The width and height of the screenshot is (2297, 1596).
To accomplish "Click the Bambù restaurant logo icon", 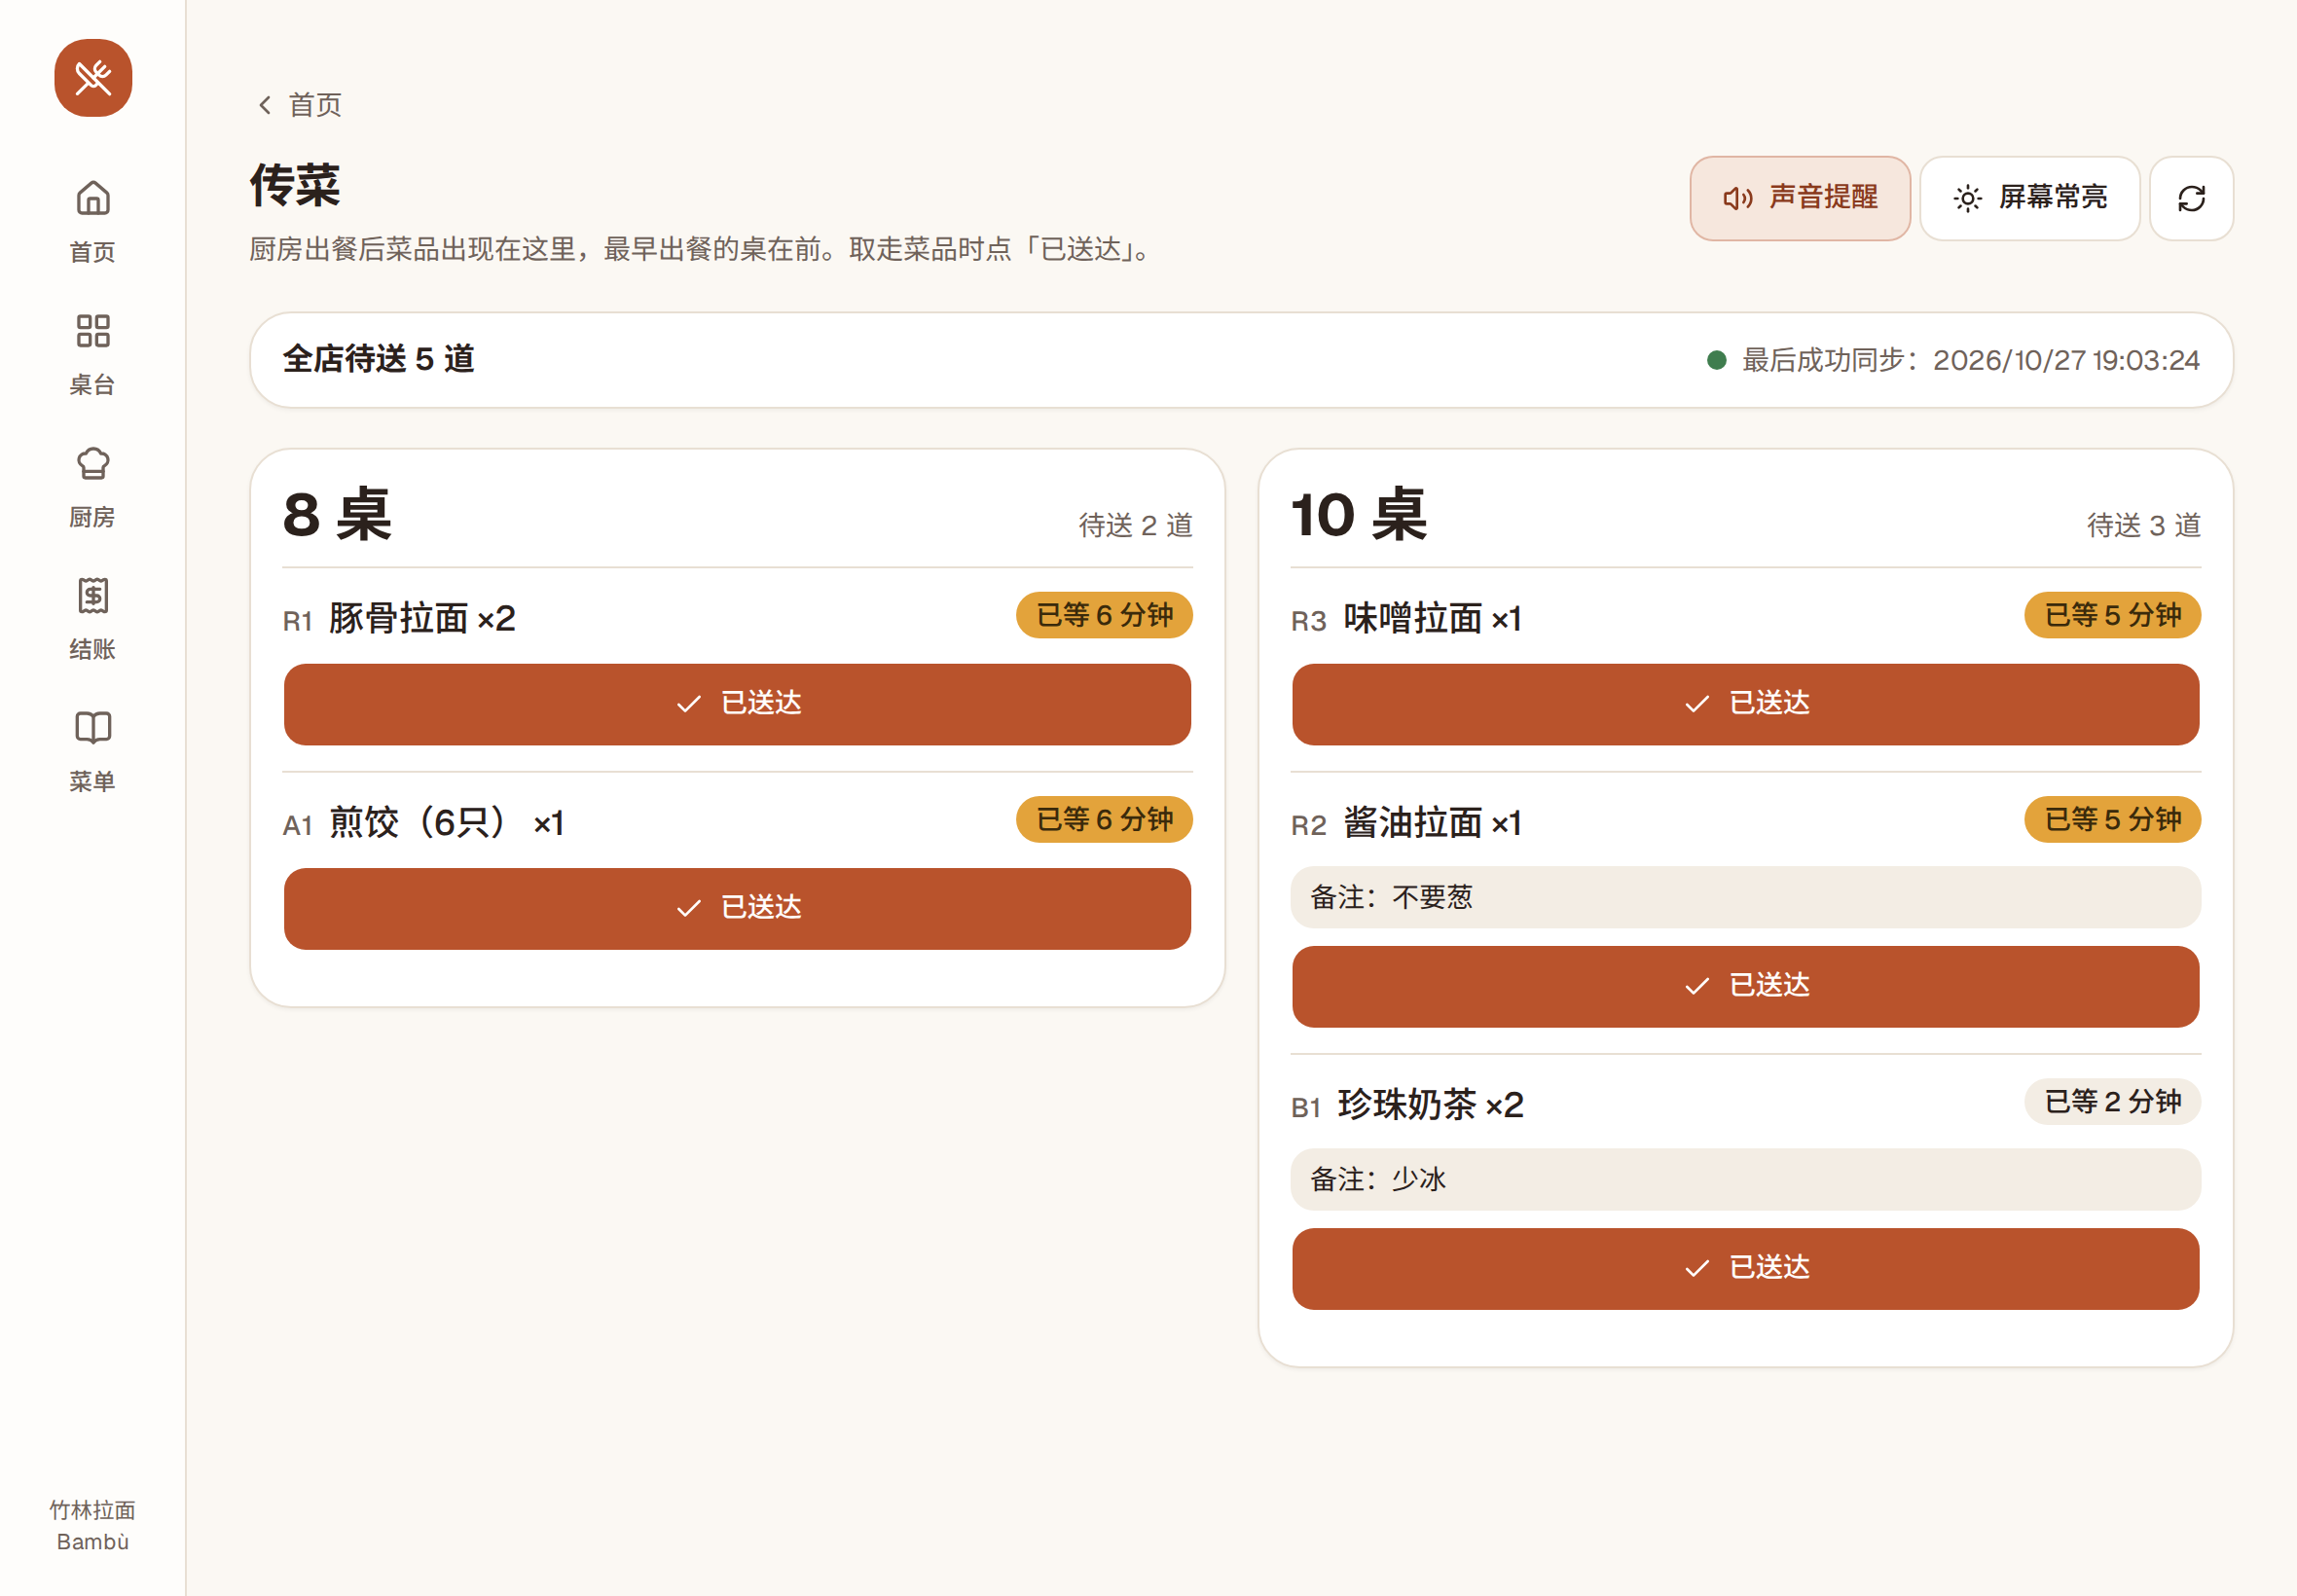I will click(93, 78).
